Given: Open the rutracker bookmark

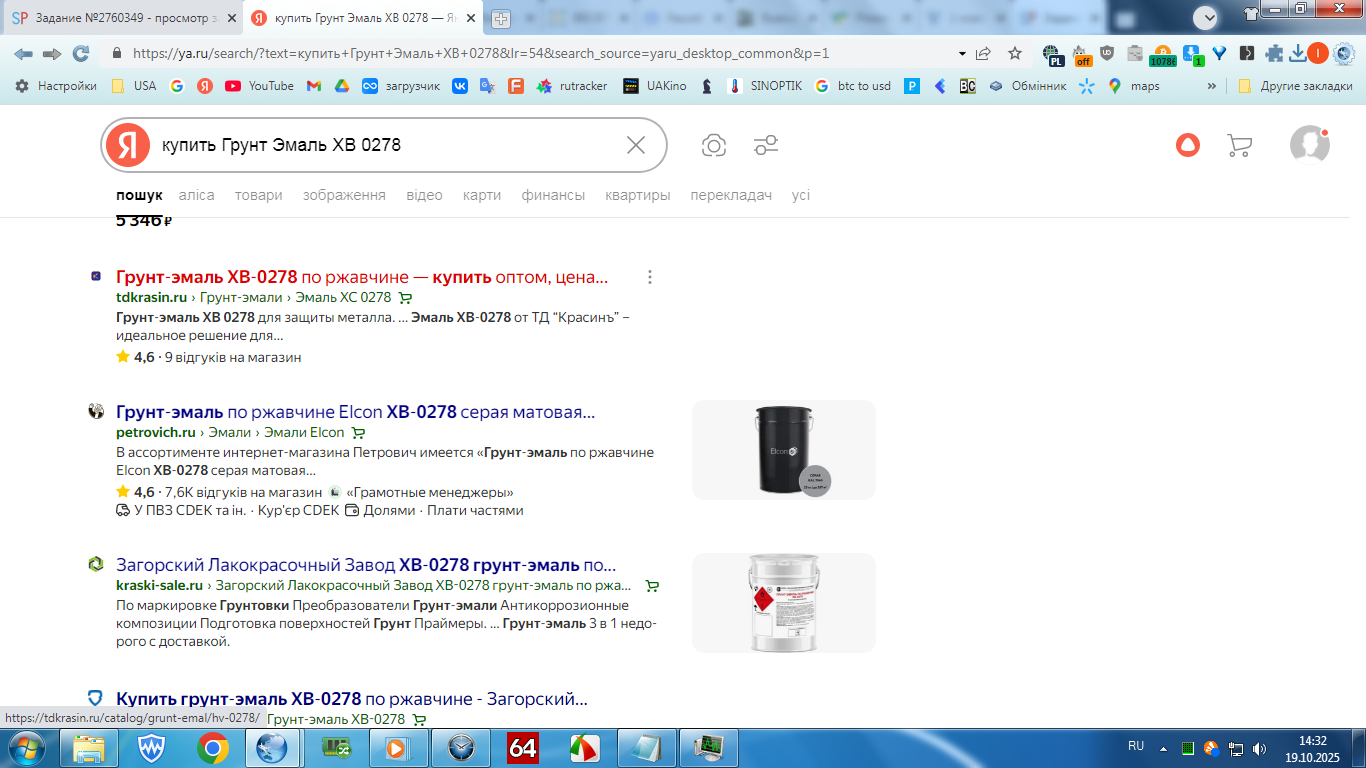Looking at the screenshot, I should point(572,86).
